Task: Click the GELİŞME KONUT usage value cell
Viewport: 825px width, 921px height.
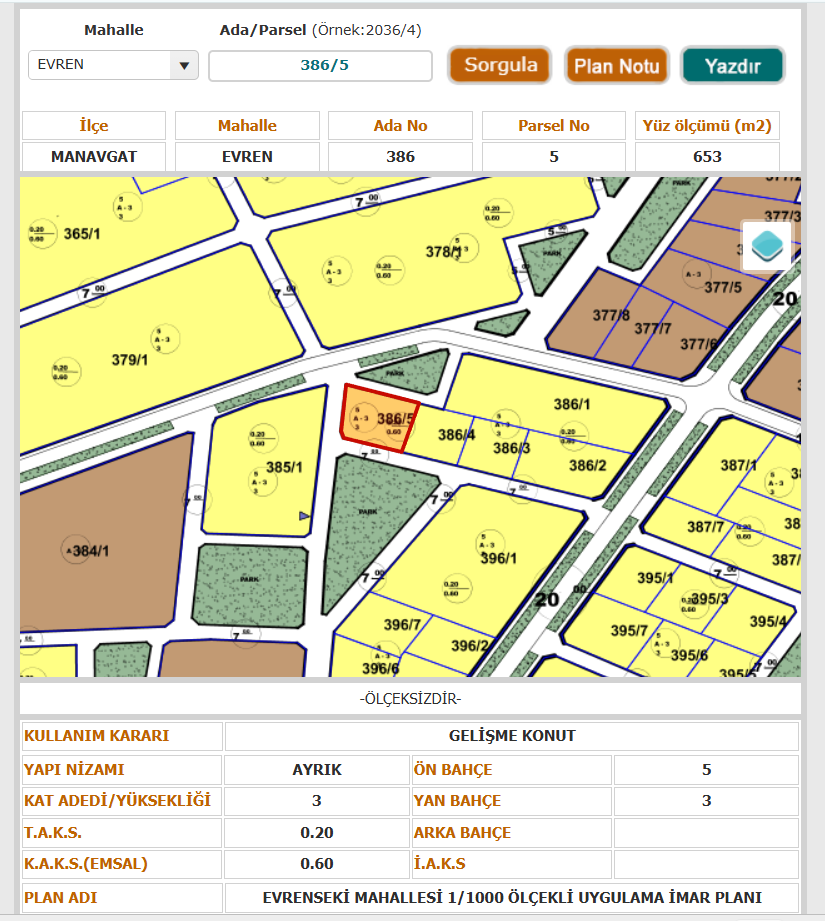Action: click(511, 736)
